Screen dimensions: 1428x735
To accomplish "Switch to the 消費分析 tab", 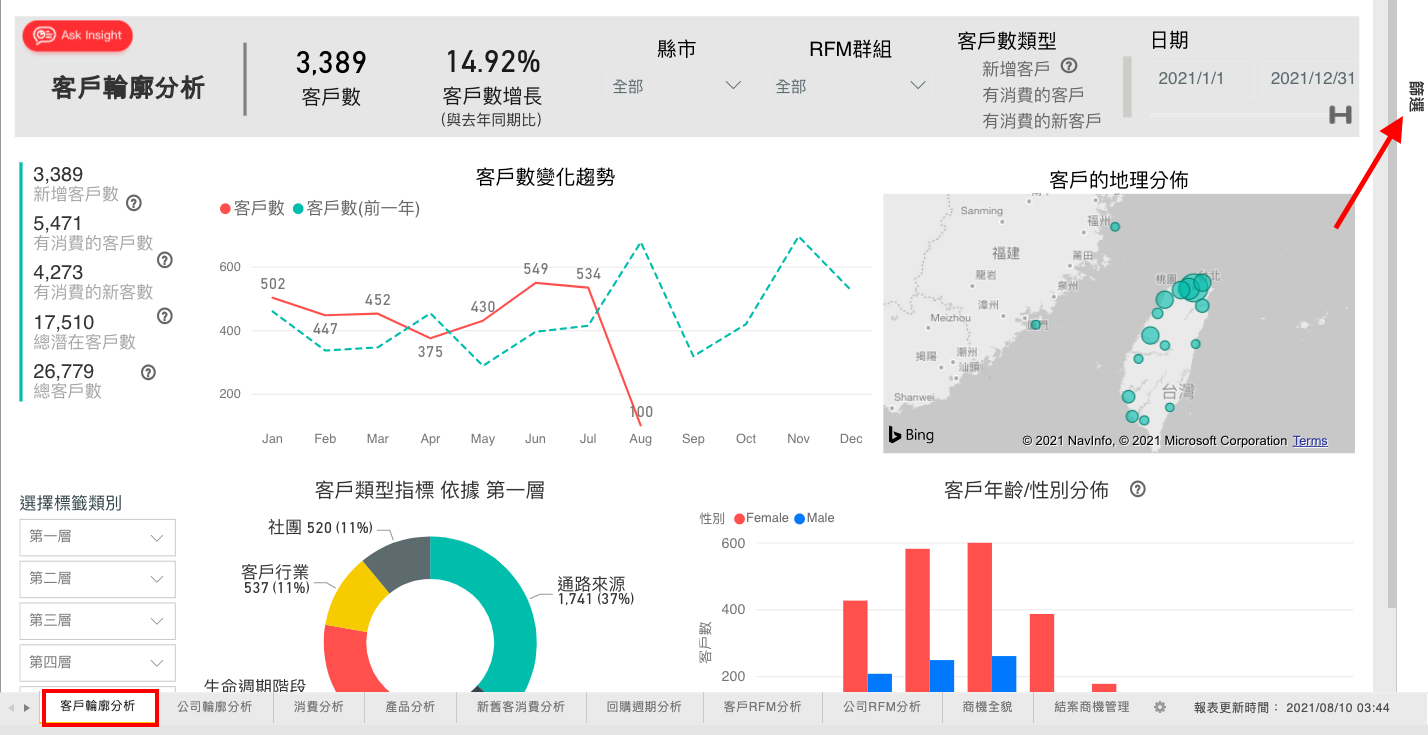I will [318, 707].
